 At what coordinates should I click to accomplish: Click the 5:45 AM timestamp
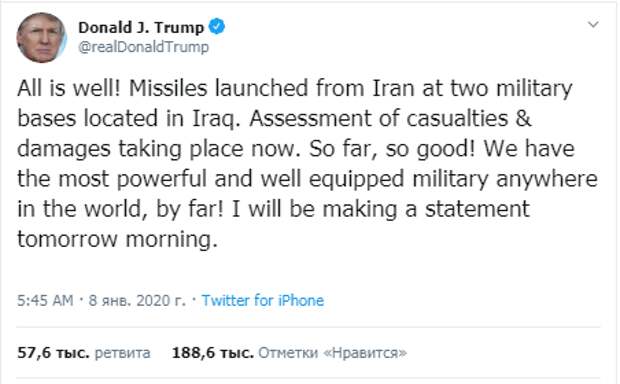pos(45,301)
